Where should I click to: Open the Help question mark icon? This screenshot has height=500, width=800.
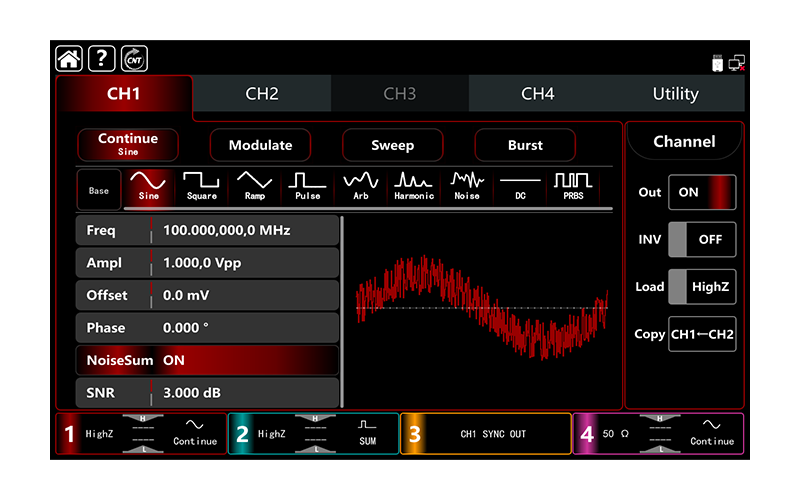coord(101,58)
